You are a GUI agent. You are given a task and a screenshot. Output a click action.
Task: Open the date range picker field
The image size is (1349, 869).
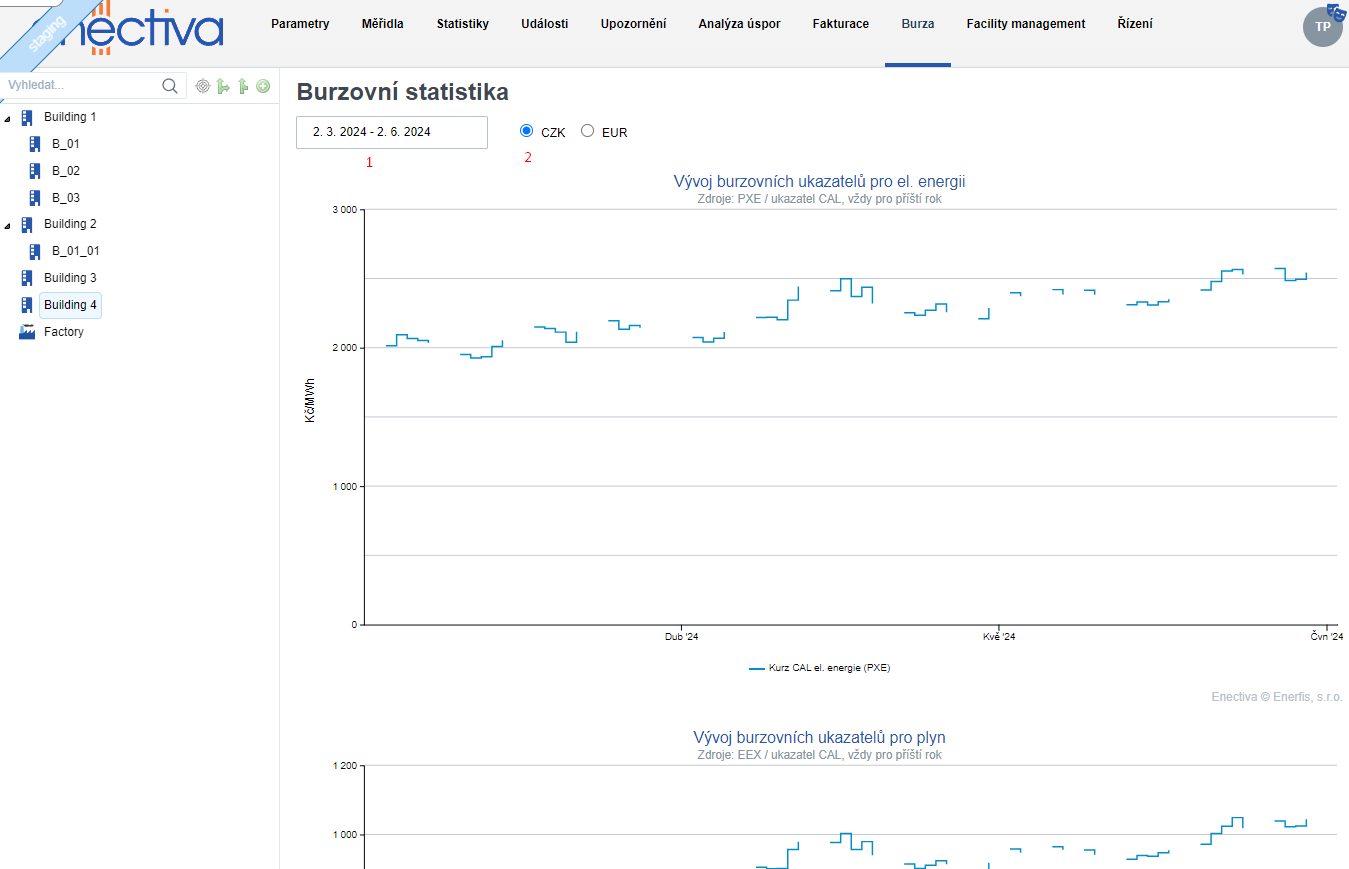pos(391,132)
